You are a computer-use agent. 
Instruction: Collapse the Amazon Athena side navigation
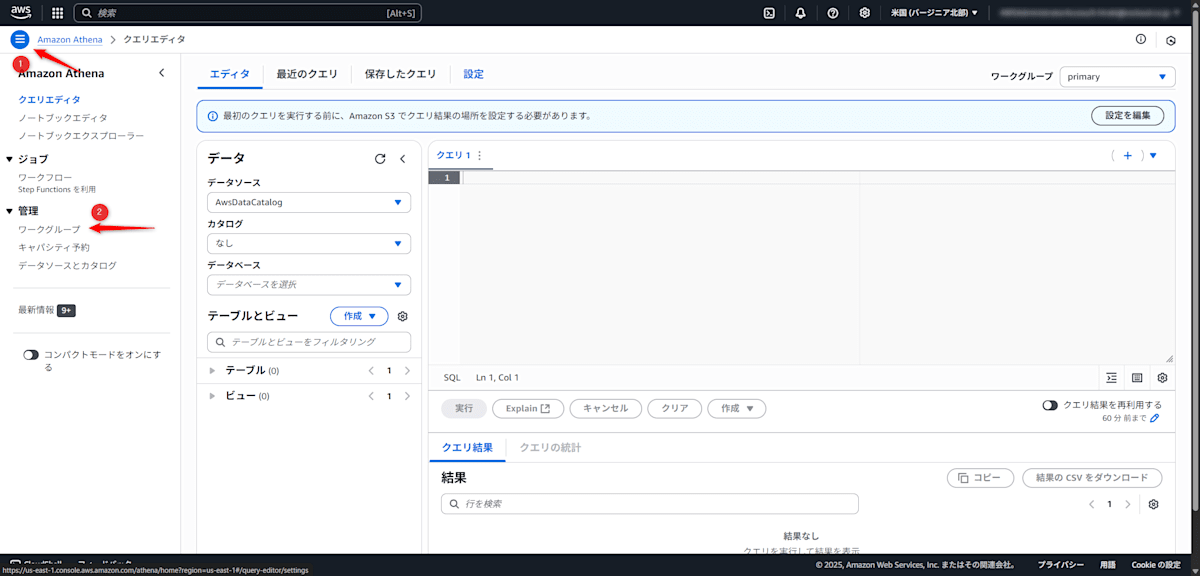pos(162,73)
